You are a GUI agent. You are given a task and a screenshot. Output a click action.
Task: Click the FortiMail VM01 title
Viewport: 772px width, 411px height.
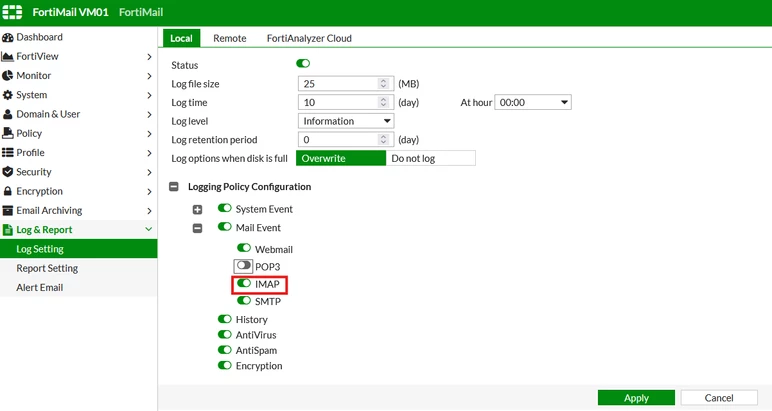tap(70, 12)
